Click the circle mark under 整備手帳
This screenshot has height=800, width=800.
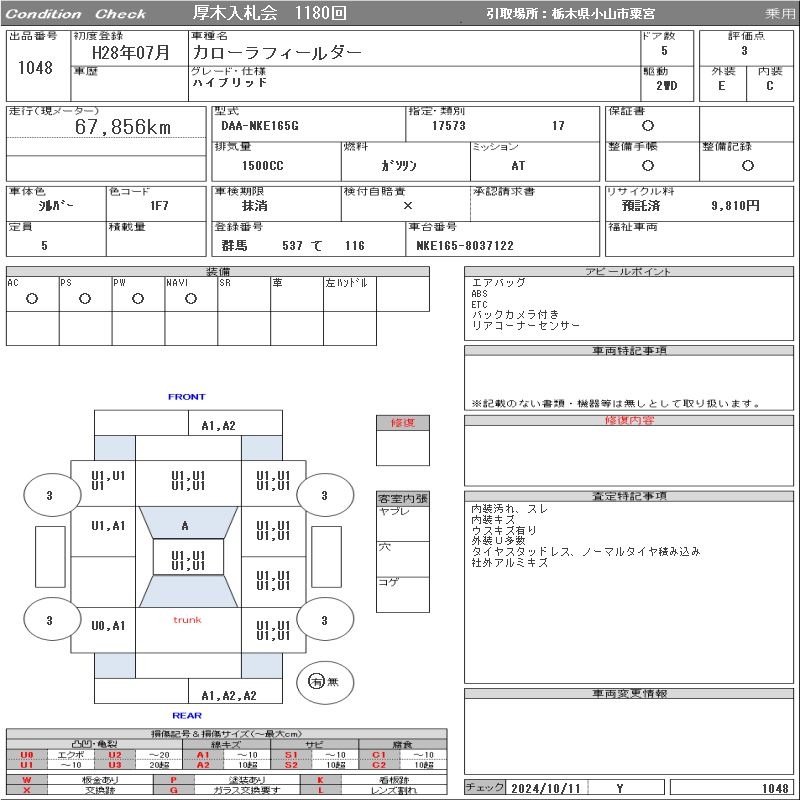[648, 165]
